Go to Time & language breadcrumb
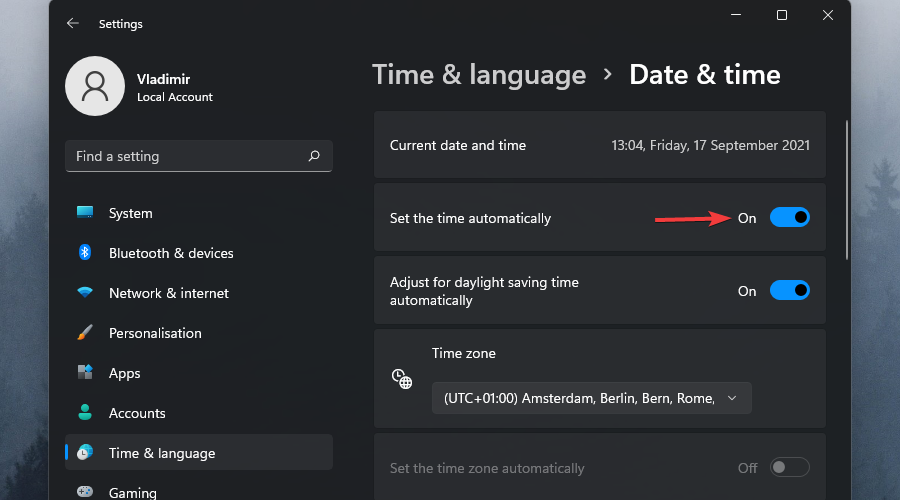Viewport: 900px width, 500px height. tap(479, 75)
